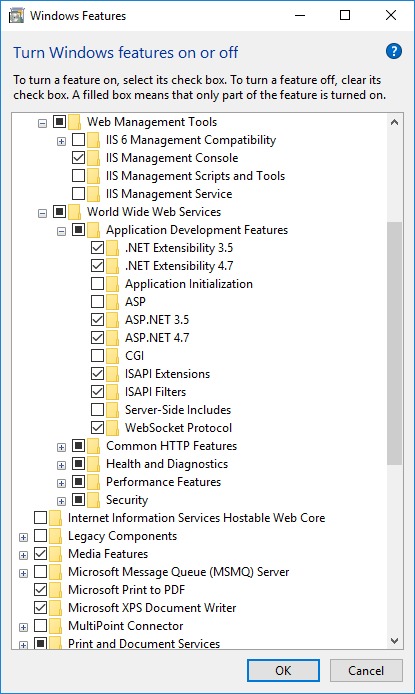Click the OK button
Image resolution: width=415 pixels, height=694 pixels.
tap(283, 671)
